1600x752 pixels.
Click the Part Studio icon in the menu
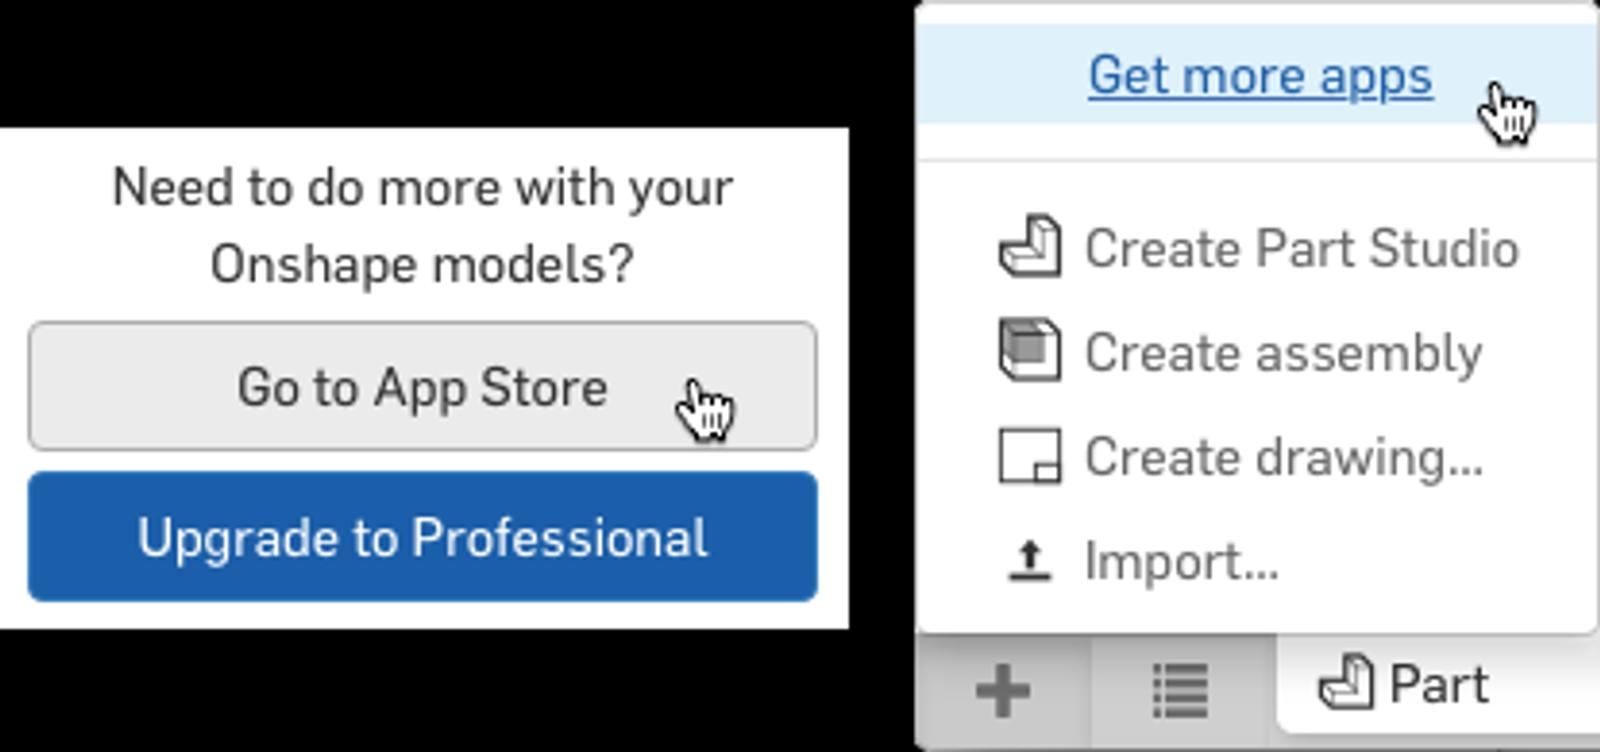1029,246
